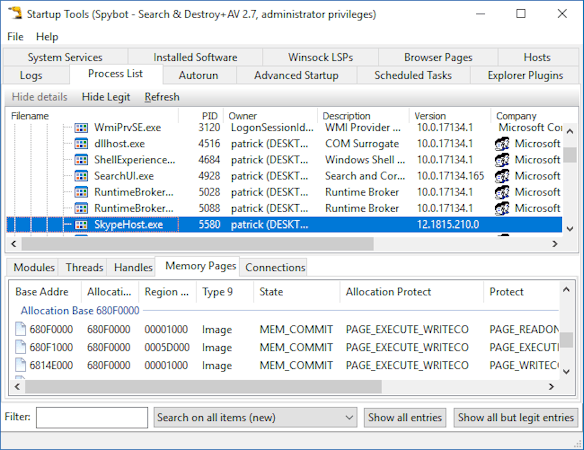Viewport: 584px width, 450px height.
Task: Click the dllhost.exe process icon
Action: coord(81,144)
